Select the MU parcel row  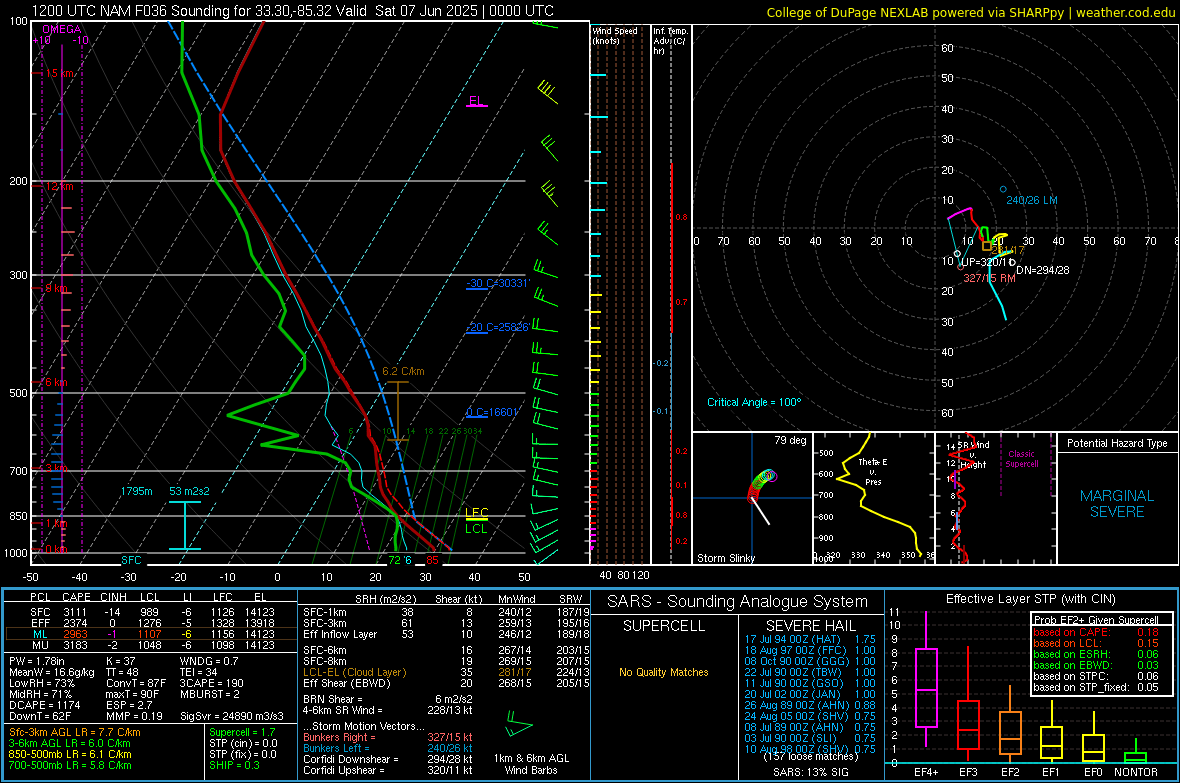click(151, 644)
